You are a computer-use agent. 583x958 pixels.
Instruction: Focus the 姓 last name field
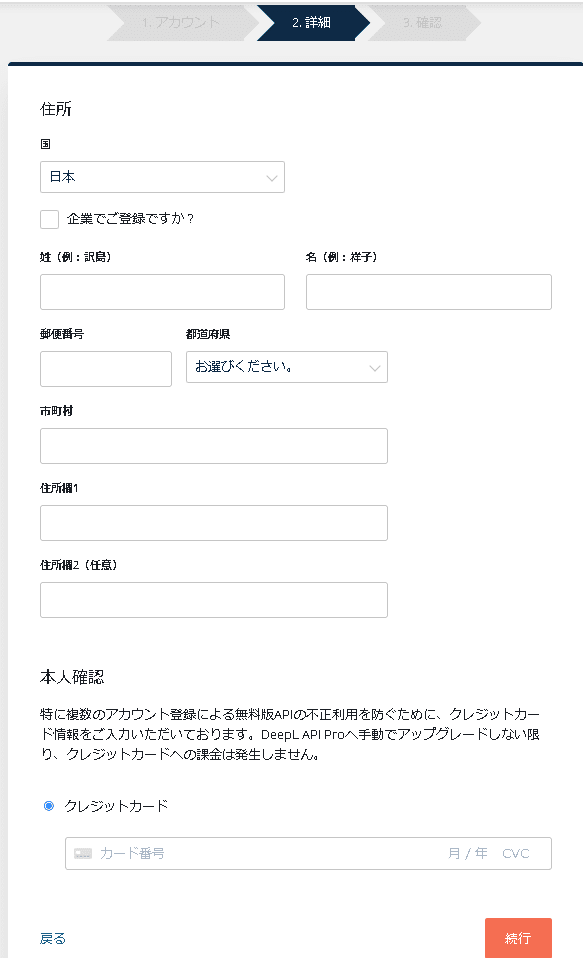click(x=163, y=292)
